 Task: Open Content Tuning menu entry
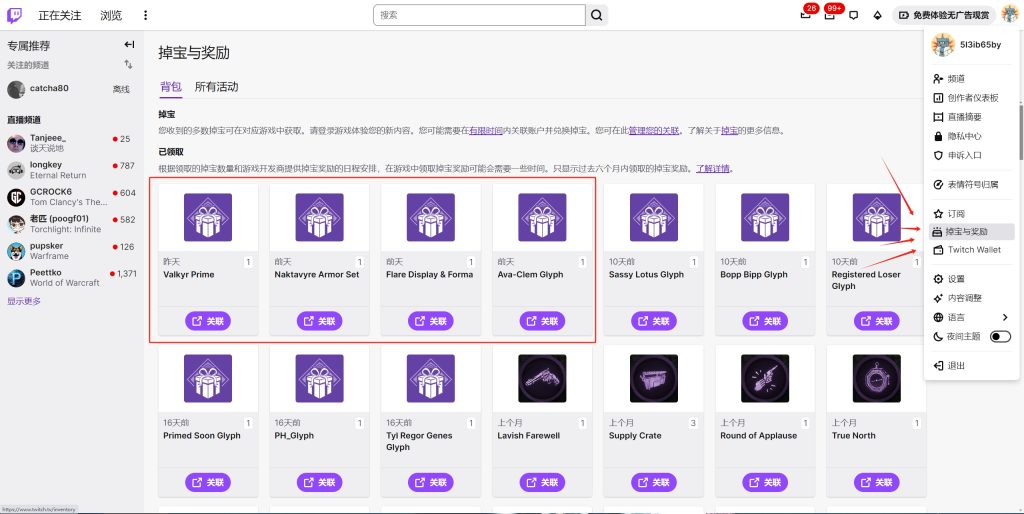972,298
